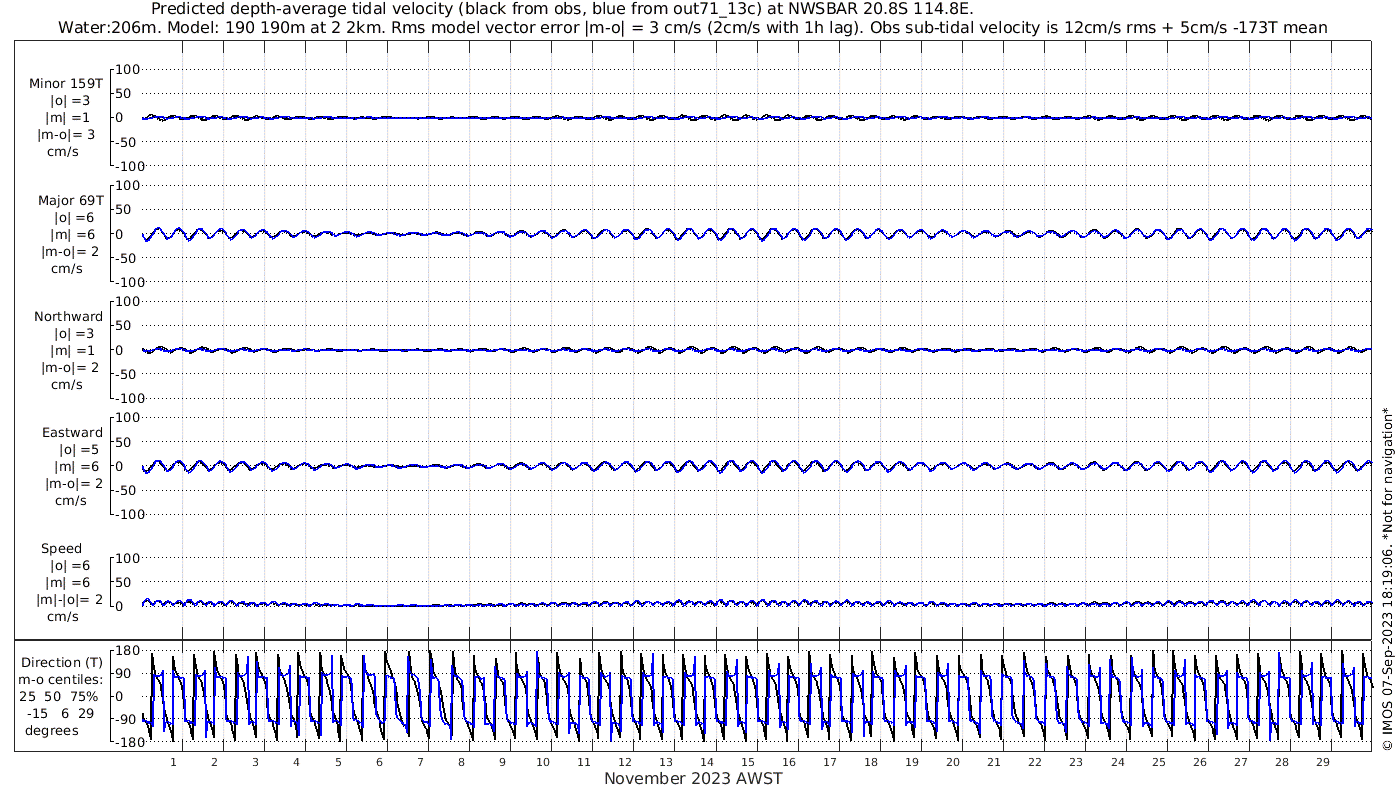This screenshot has width=1400, height=800.
Task: Click day '17' on the date axis
Action: coord(830,762)
